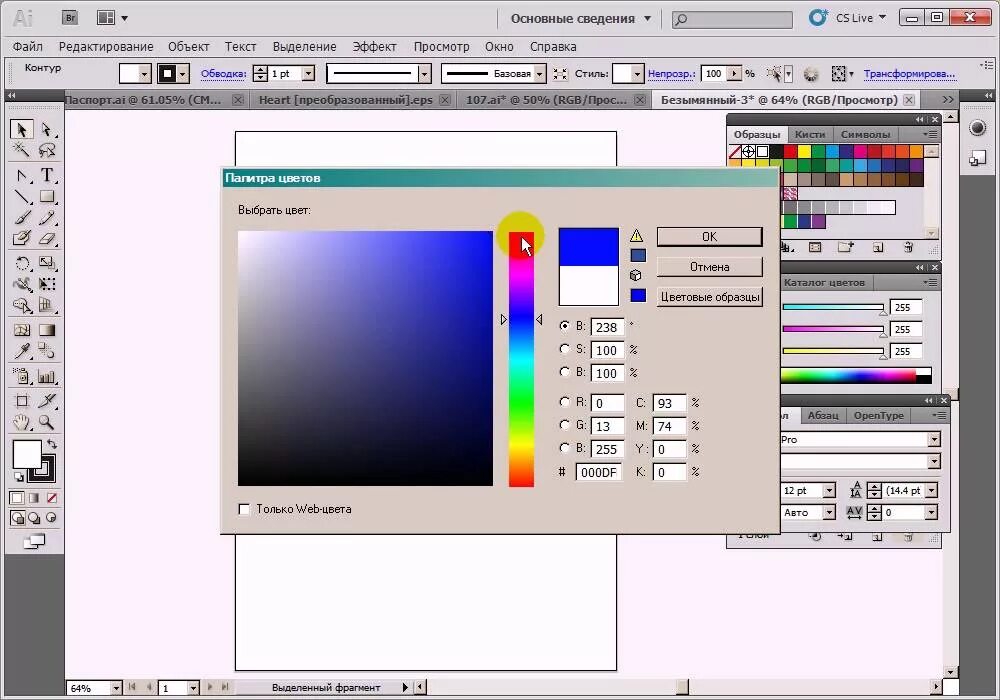Viewport: 1000px width, 700px height.
Task: Select the Brightness radio button at 100%
Action: [x=564, y=372]
